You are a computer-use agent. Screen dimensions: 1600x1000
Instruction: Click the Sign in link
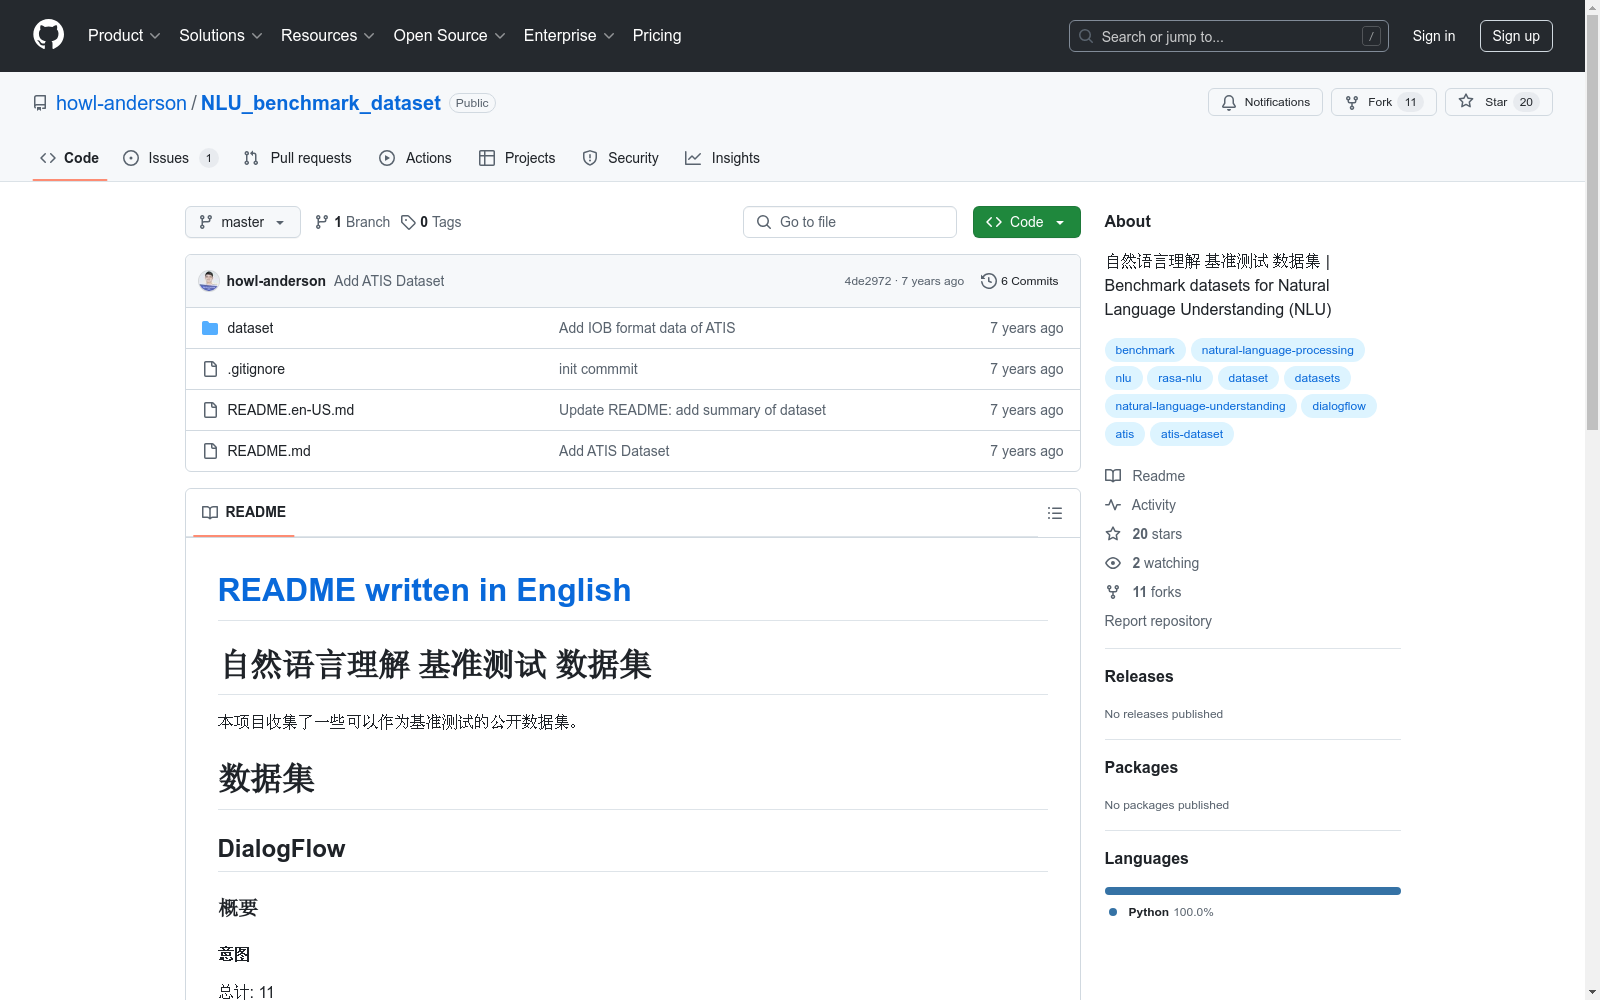[x=1434, y=36]
